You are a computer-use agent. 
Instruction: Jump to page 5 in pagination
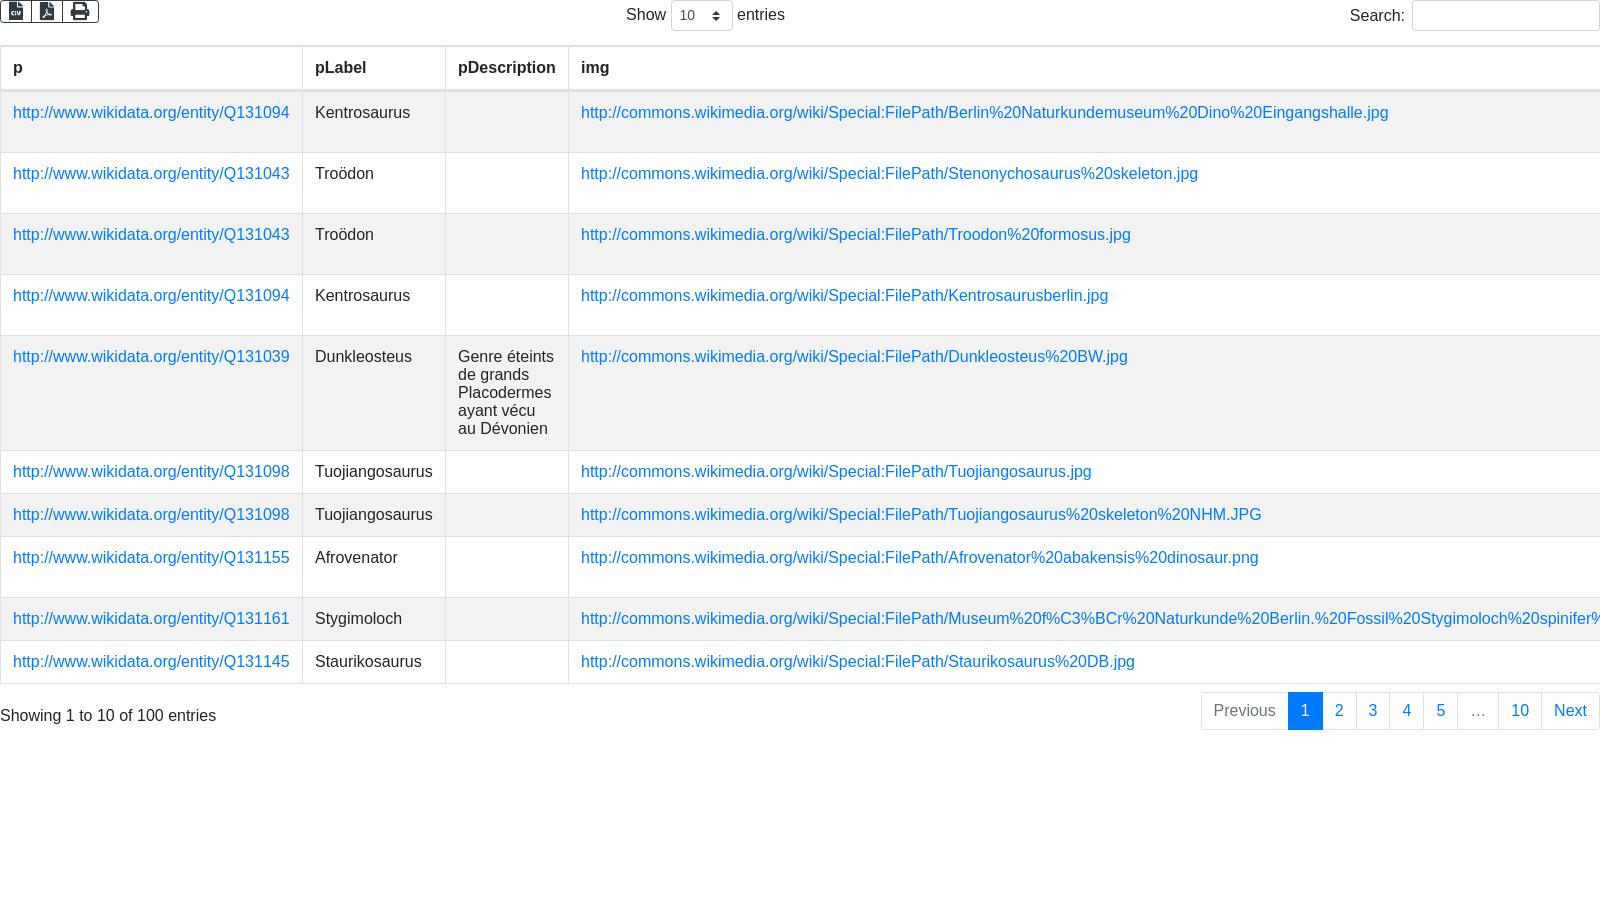click(1441, 711)
